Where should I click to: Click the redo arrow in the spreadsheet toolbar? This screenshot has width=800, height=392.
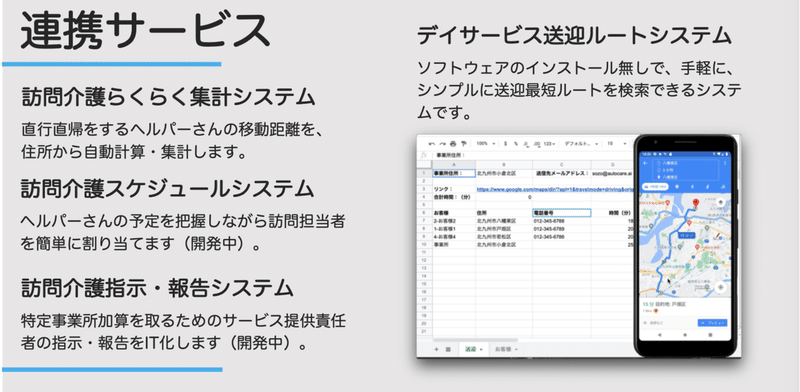442,144
